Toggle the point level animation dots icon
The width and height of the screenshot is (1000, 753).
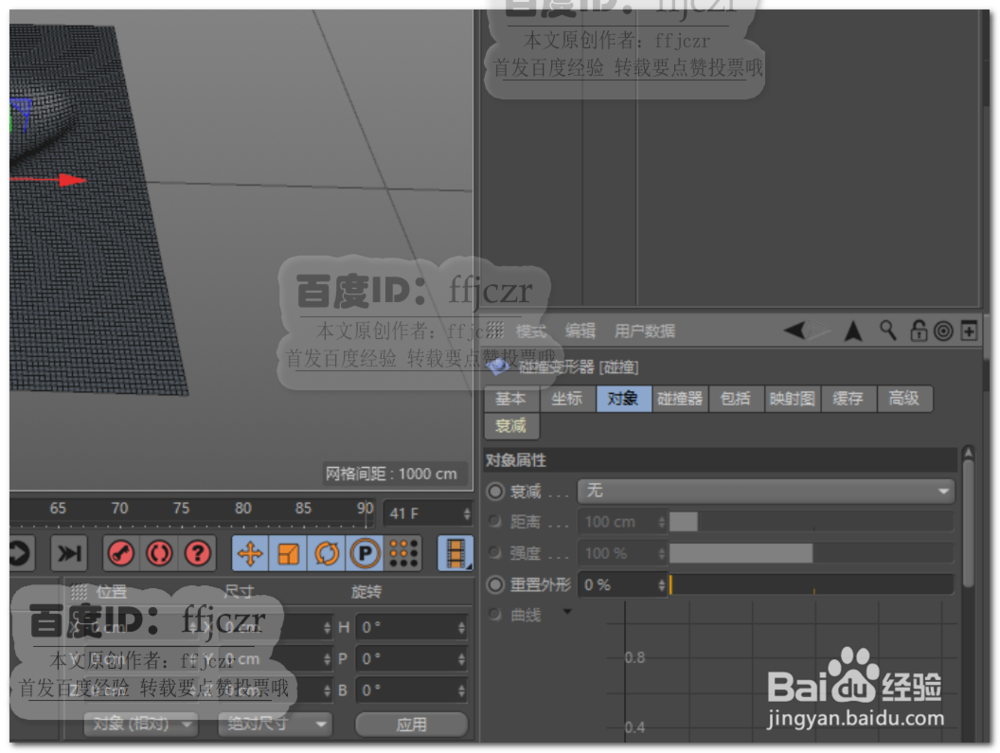[x=403, y=553]
